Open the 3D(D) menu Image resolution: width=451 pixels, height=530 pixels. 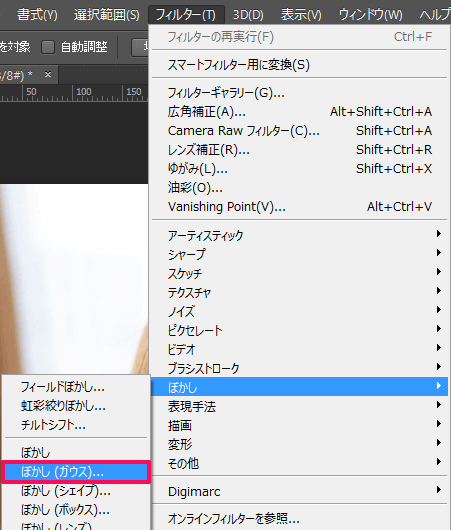click(248, 15)
